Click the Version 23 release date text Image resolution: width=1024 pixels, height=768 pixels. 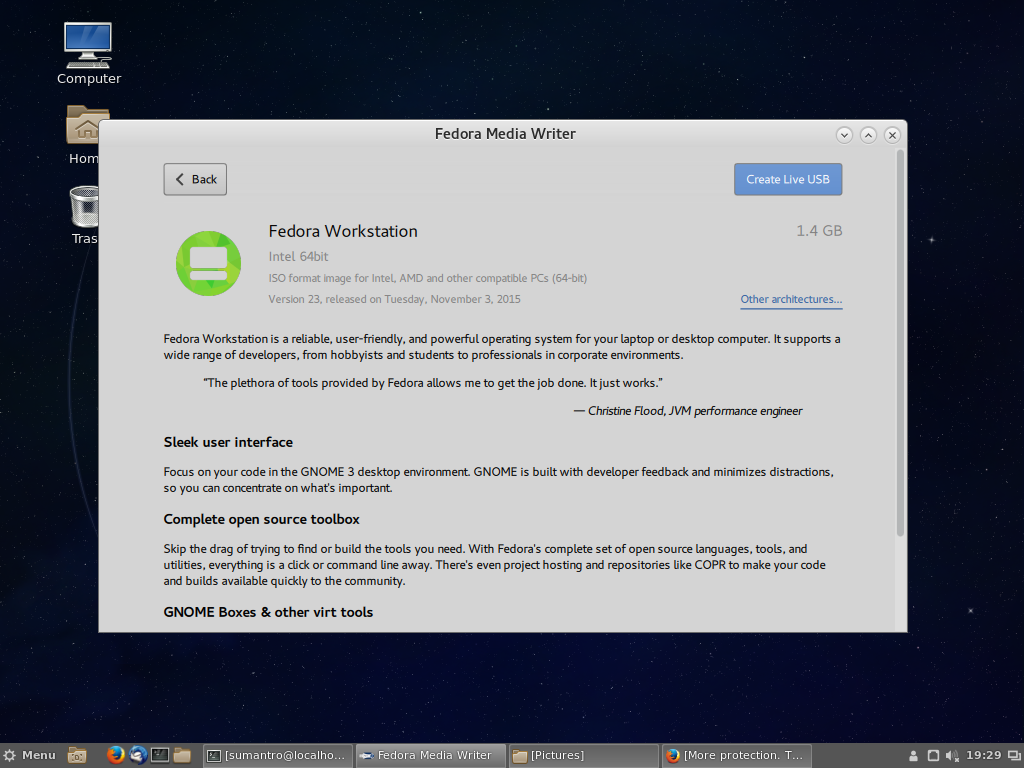[394, 299]
